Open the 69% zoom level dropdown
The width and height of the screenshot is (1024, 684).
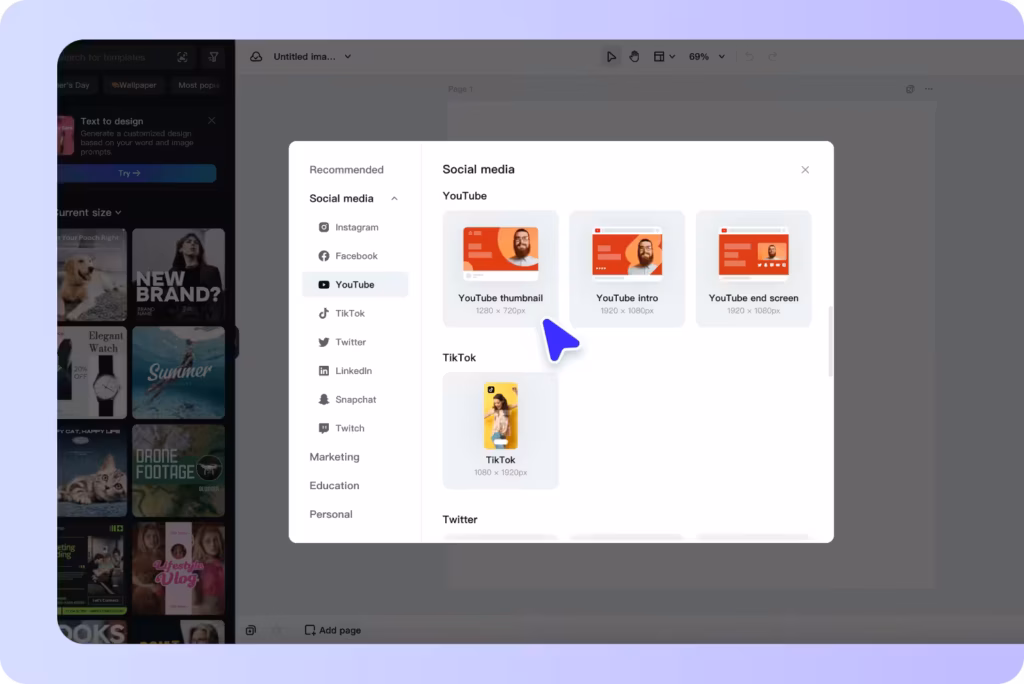(705, 57)
